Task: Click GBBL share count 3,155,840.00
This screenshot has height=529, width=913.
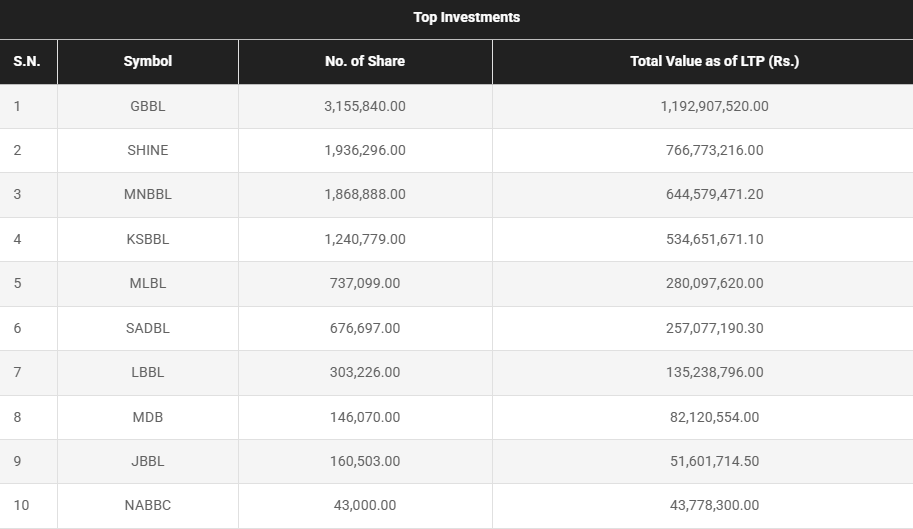Action: [x=365, y=106]
